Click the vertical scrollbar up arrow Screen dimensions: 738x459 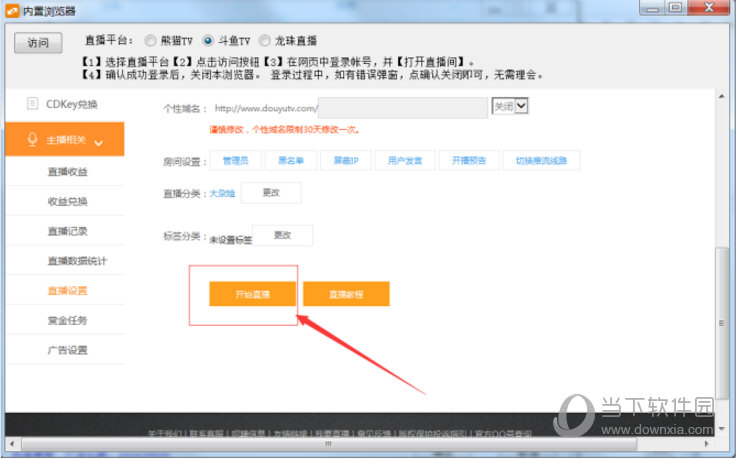click(x=722, y=97)
